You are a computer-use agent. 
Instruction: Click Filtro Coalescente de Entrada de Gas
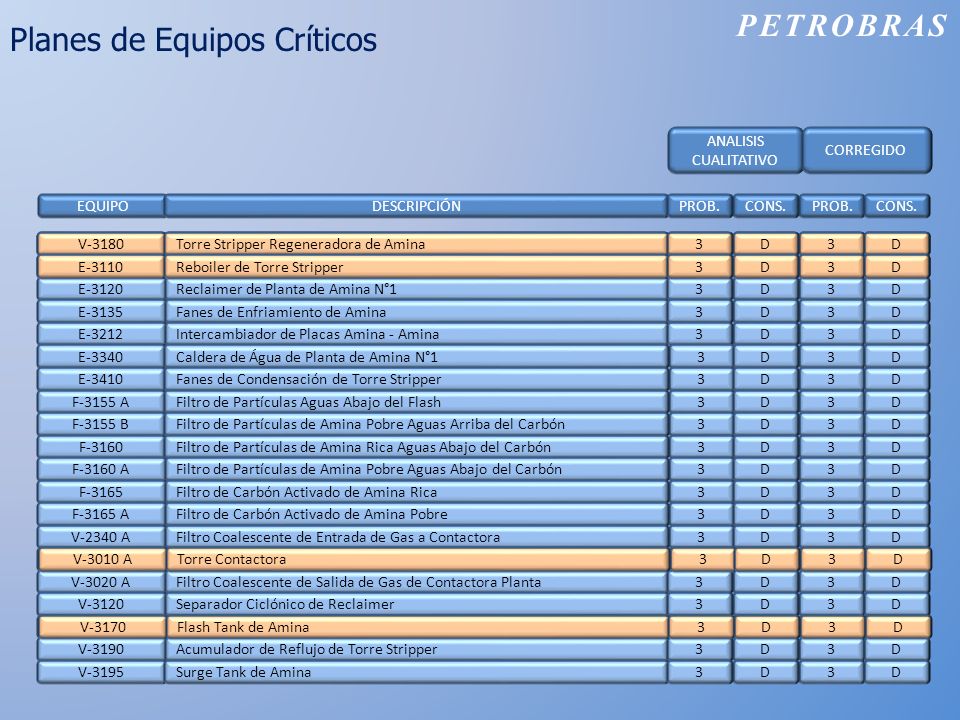416,537
